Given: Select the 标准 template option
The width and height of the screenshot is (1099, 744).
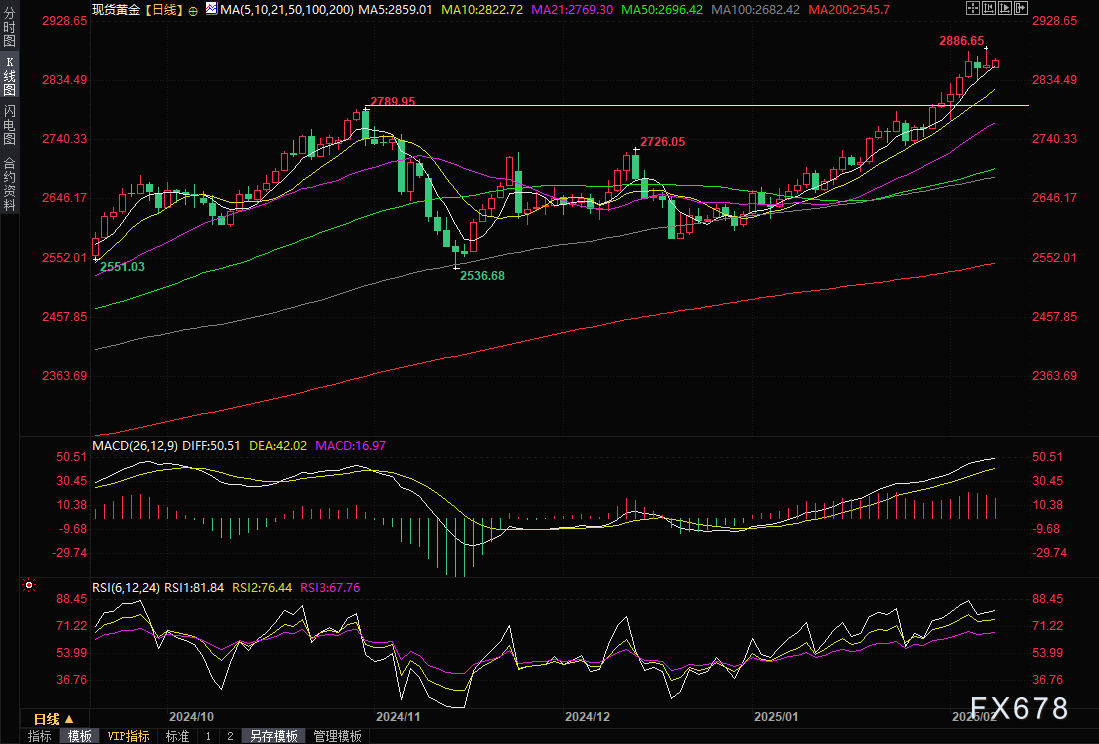Looking at the screenshot, I should [x=177, y=736].
